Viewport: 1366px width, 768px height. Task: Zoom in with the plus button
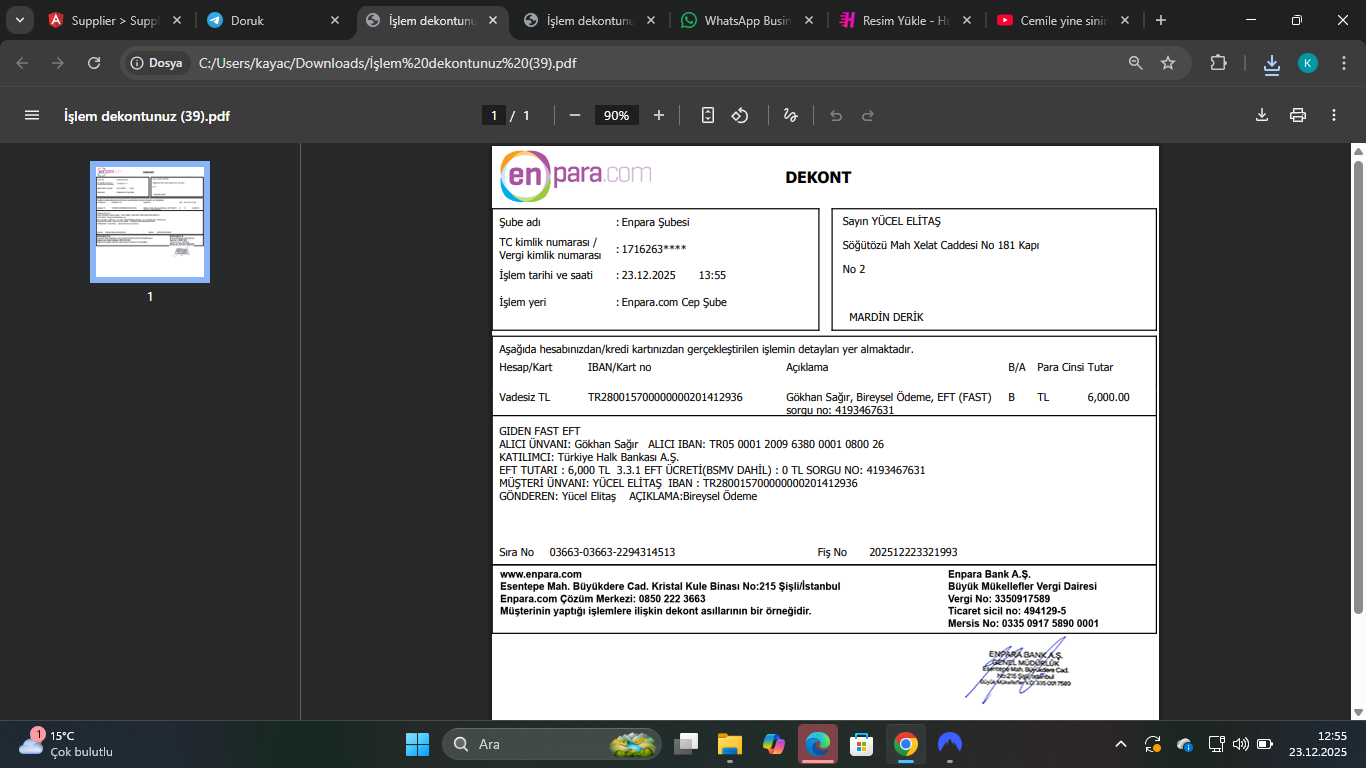659,115
